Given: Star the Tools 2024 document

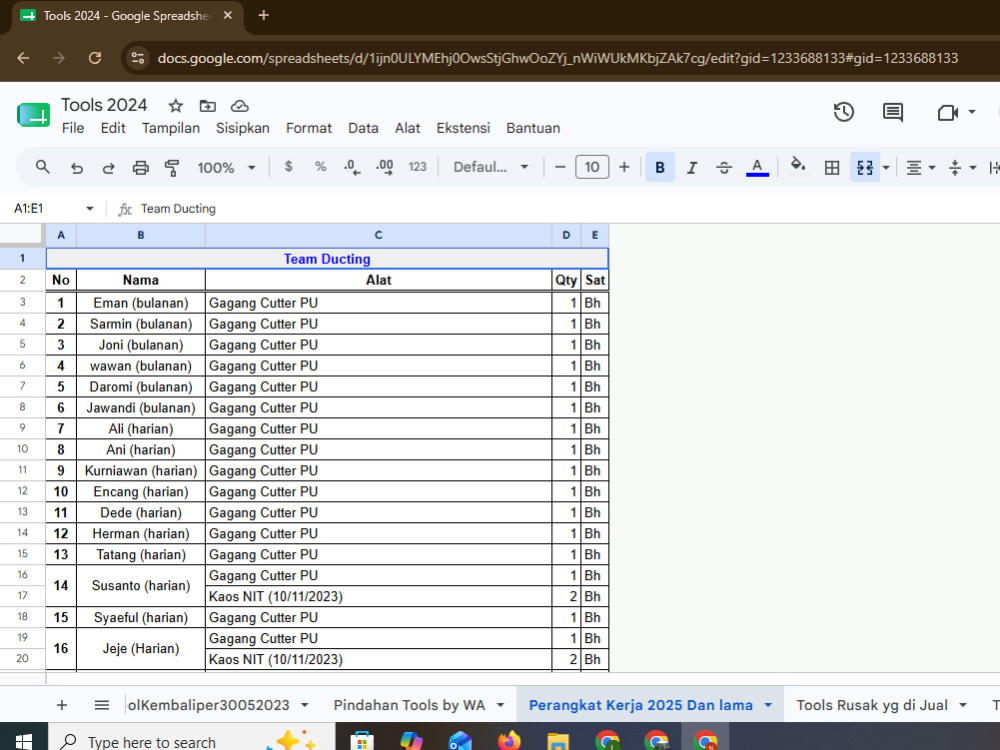Looking at the screenshot, I should (175, 106).
